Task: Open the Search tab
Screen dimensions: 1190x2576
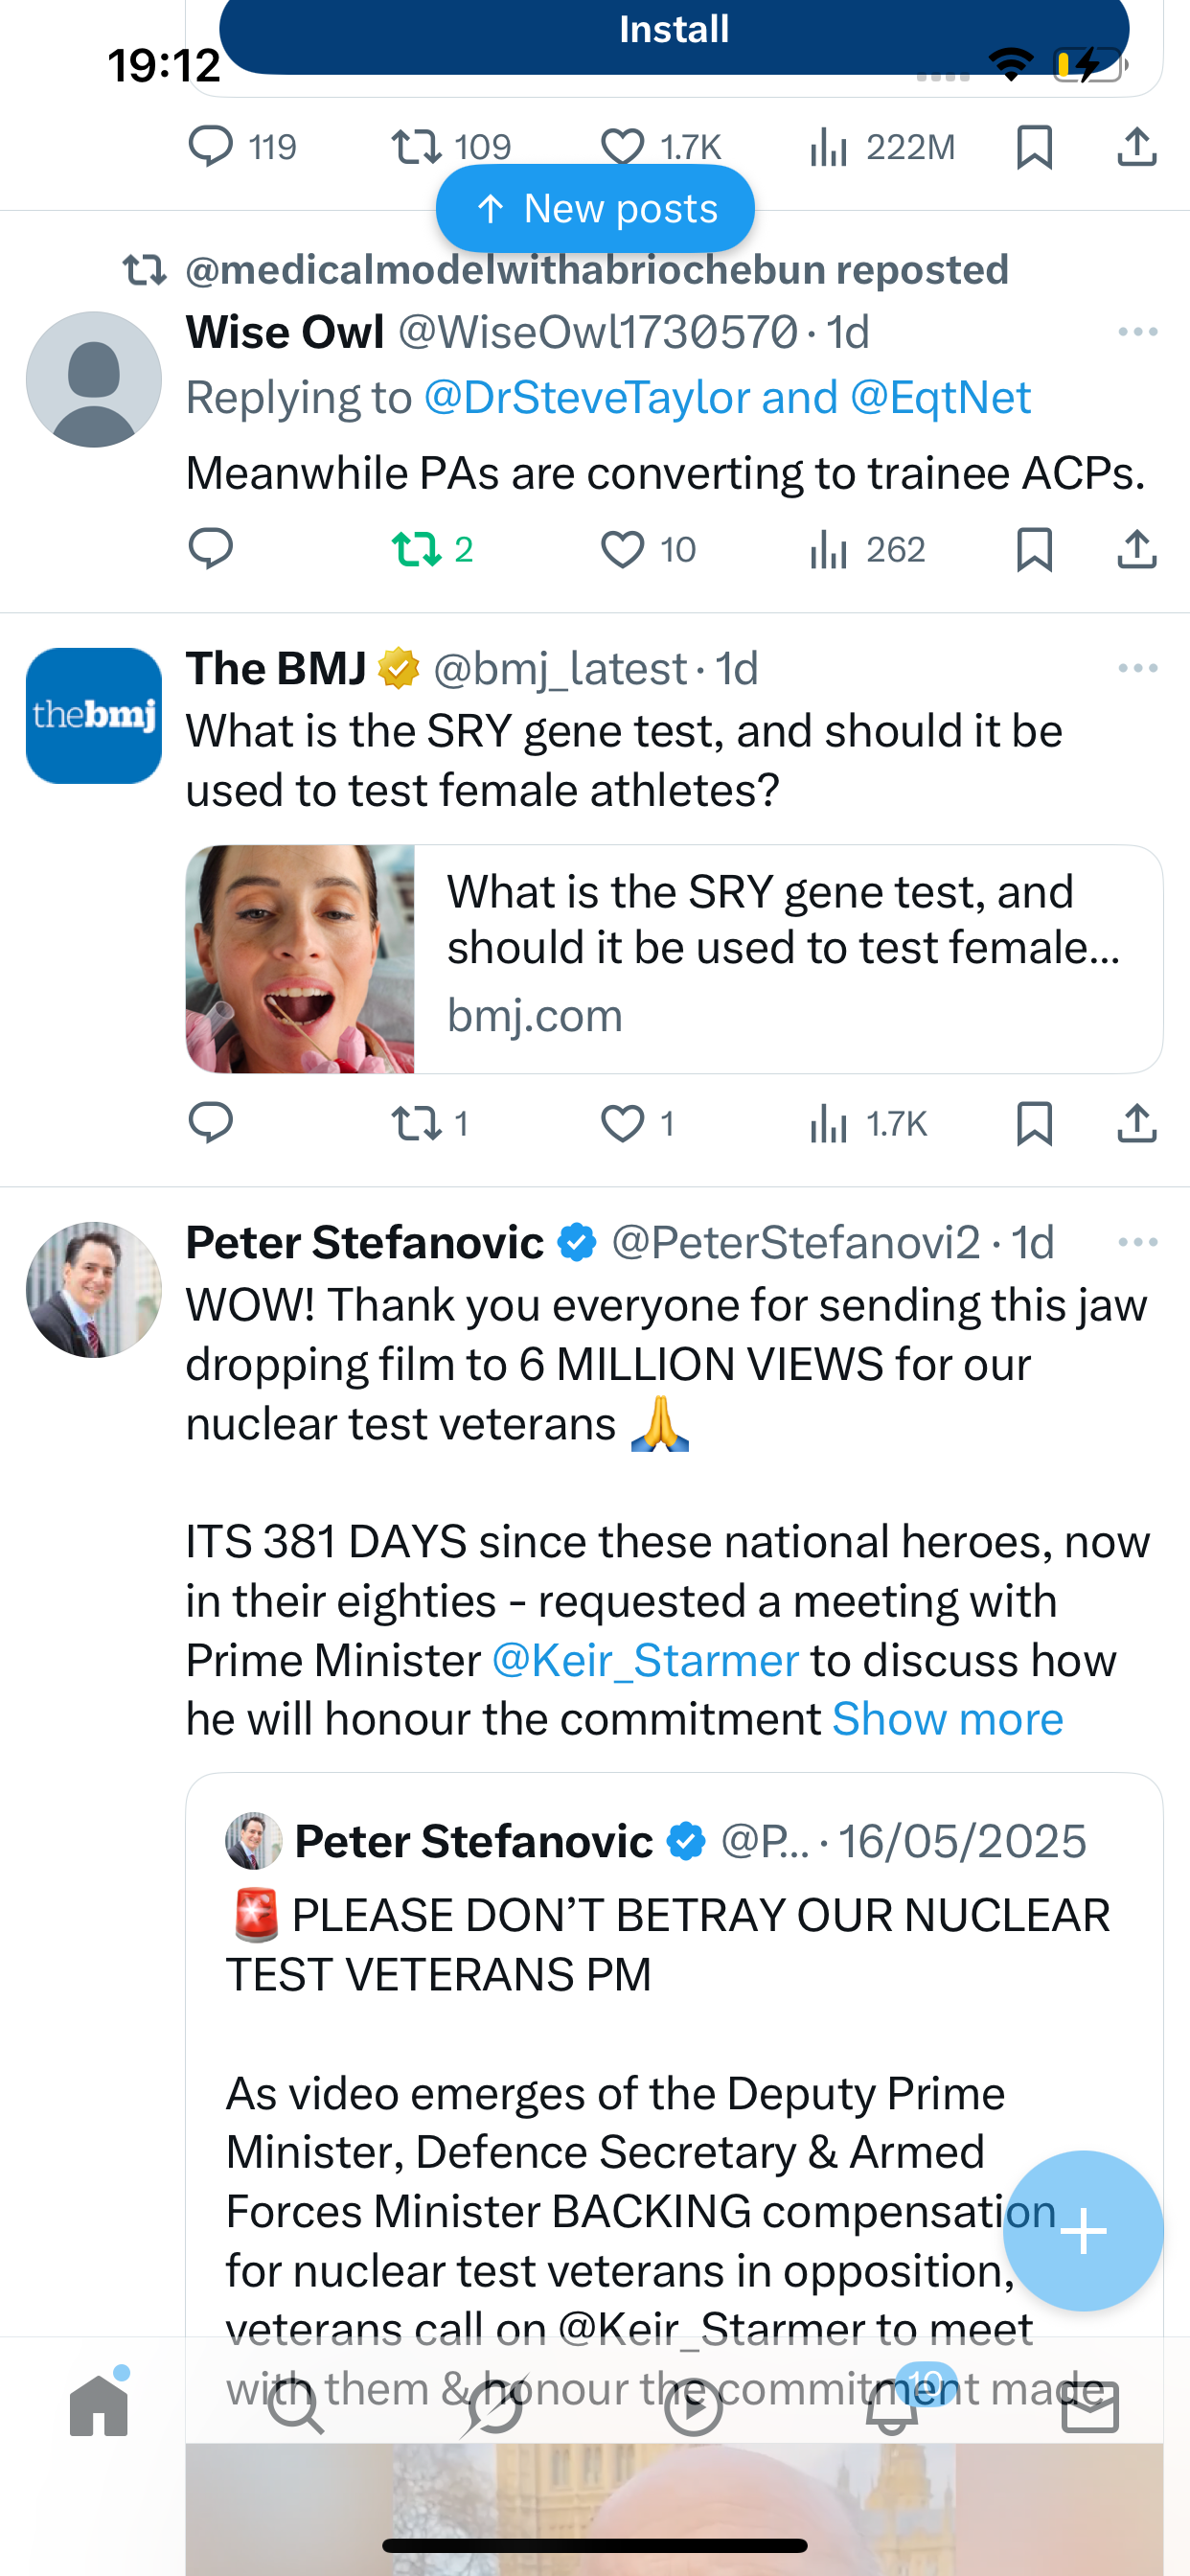Action: click(297, 2408)
